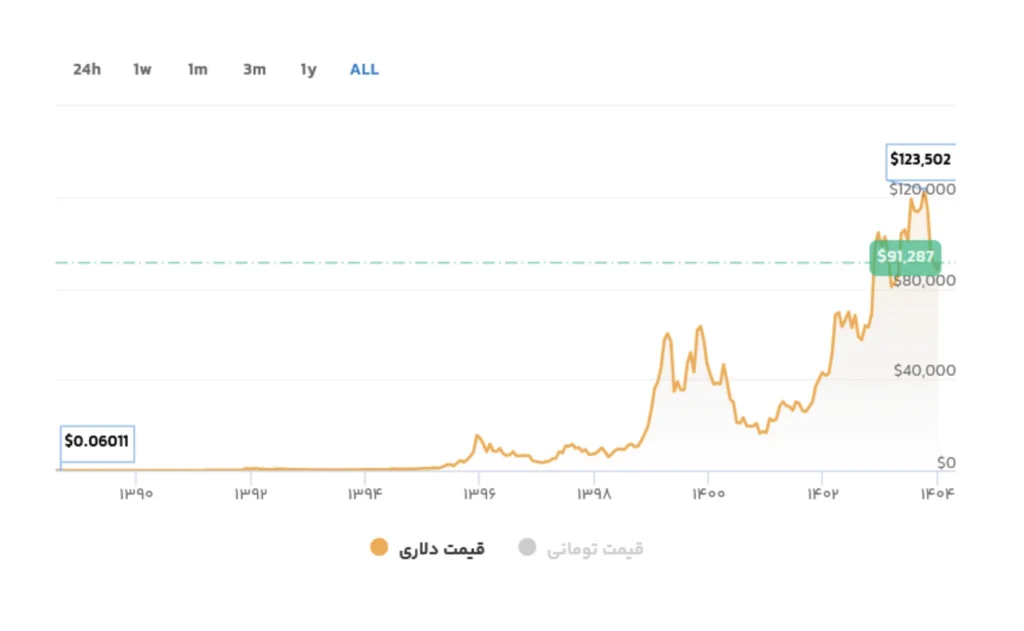Click the ۱۳۹۶ year axis label
The height and width of the screenshot is (631, 1024).
[479, 492]
